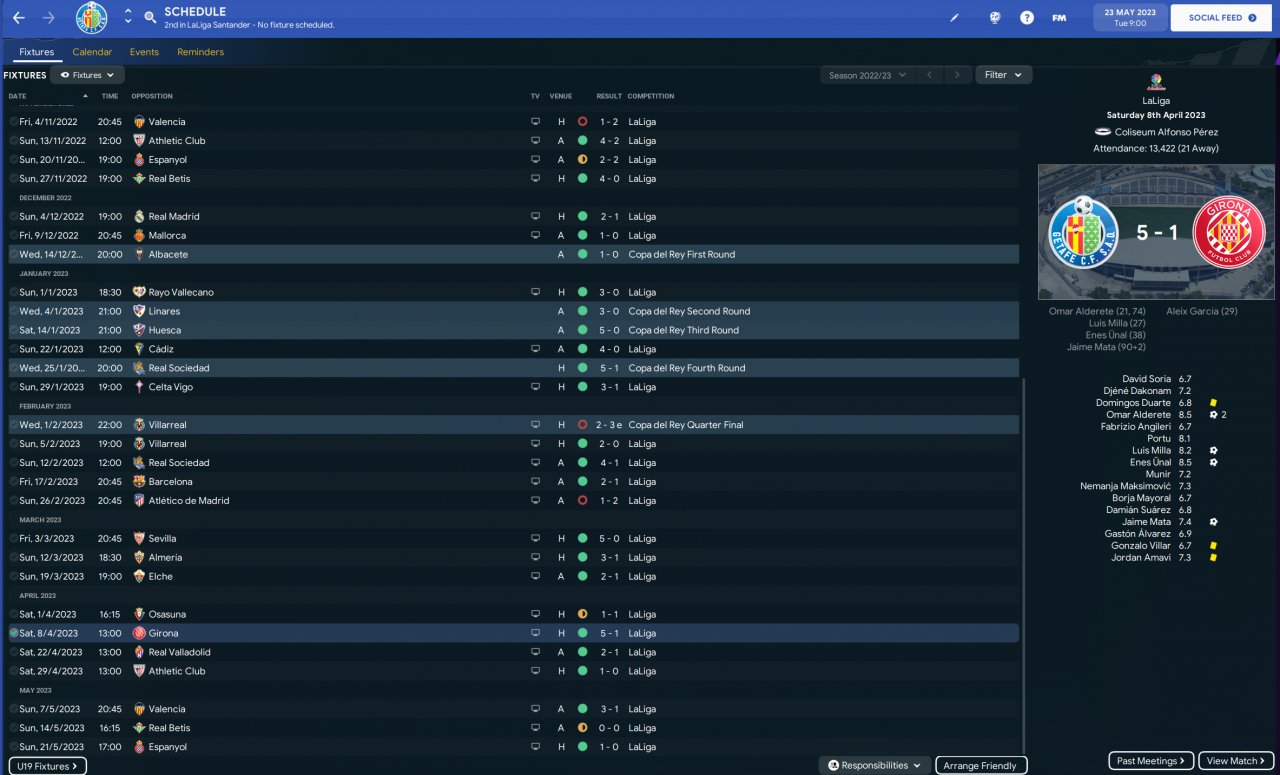Go to previous season with left chevron

point(929,75)
